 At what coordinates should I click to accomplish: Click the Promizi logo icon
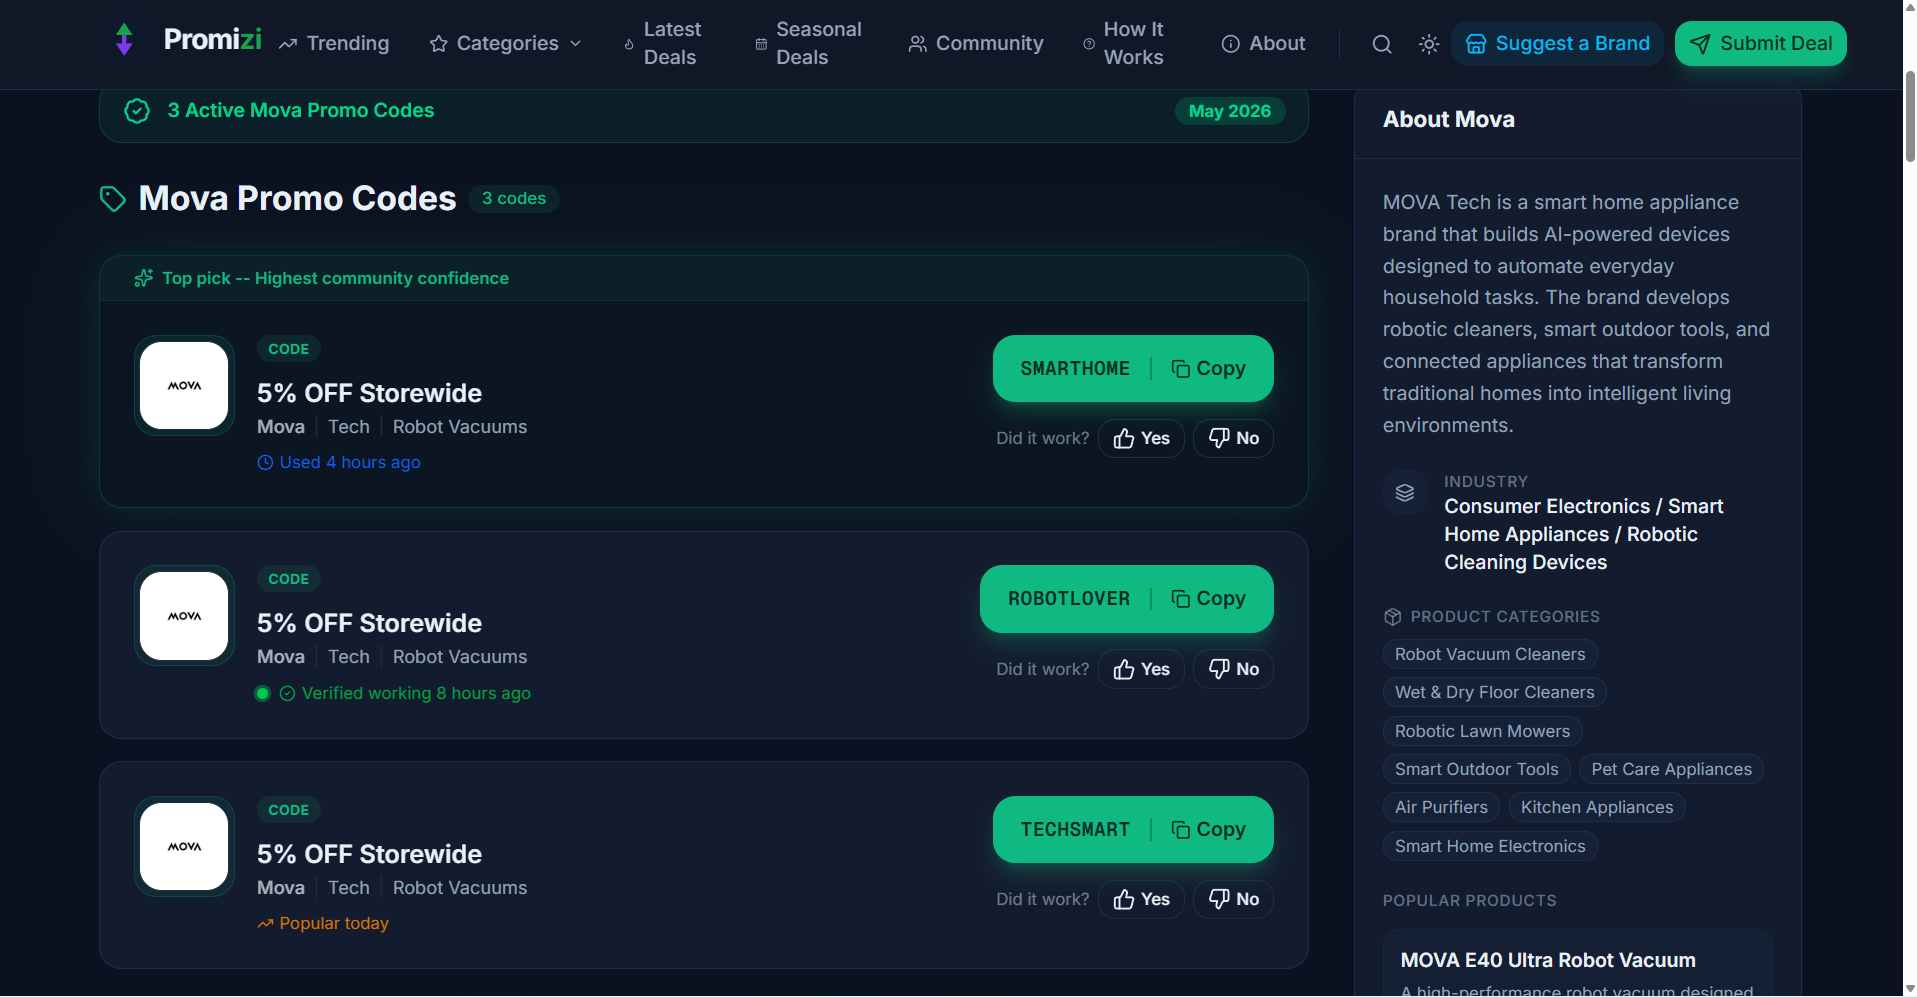pos(124,40)
